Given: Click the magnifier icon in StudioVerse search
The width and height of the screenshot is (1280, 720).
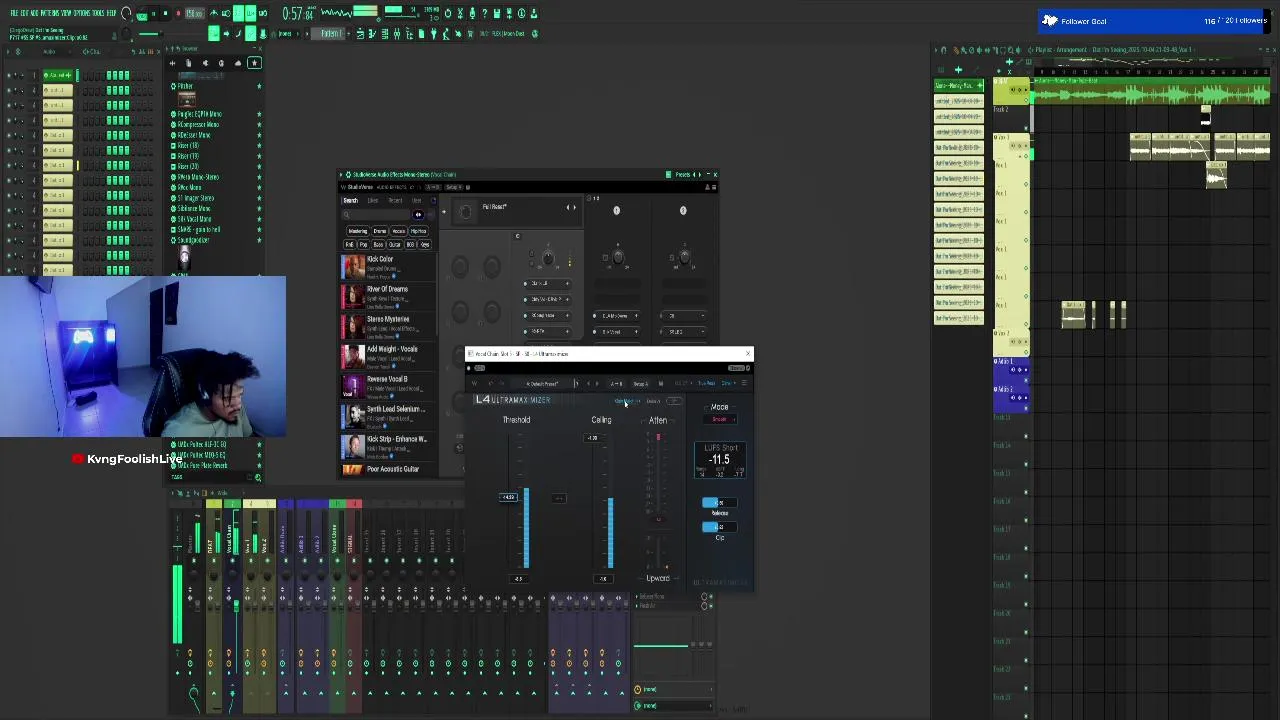Looking at the screenshot, I should (x=346, y=214).
